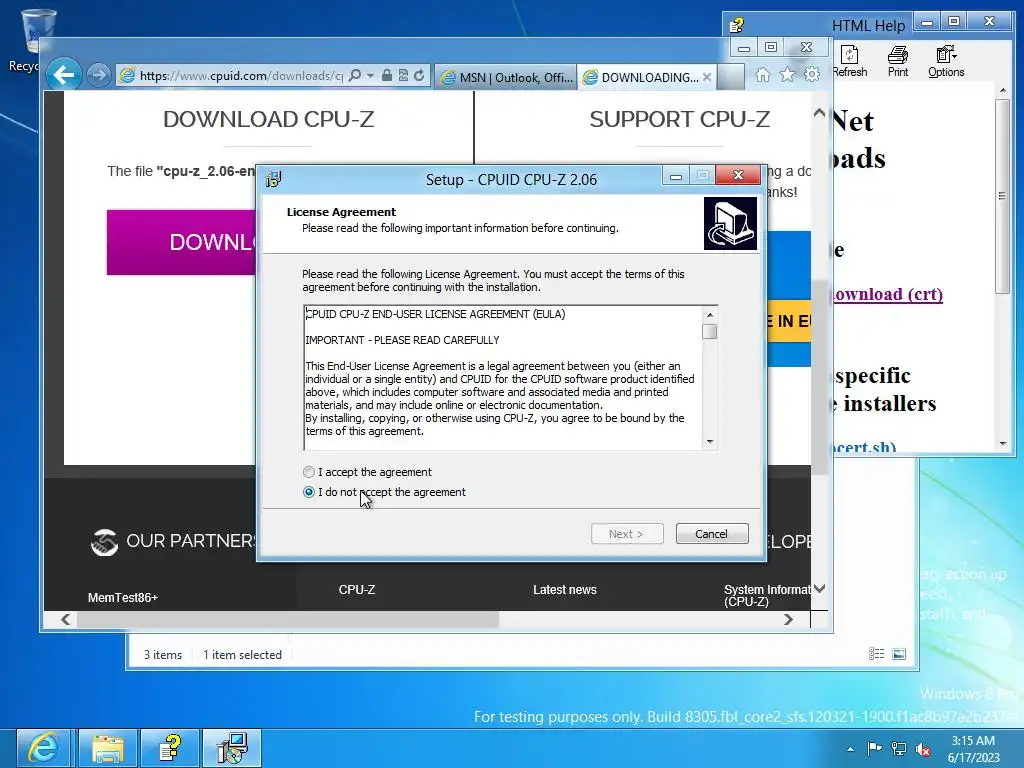Click the disabled Next button in Setup

(627, 534)
